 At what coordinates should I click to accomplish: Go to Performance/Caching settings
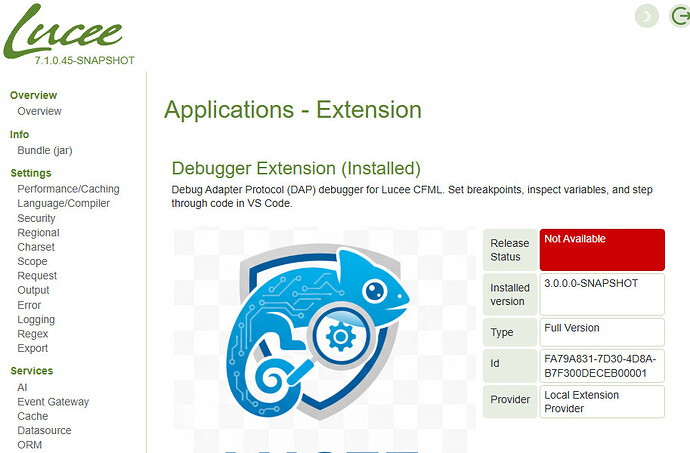pyautogui.click(x=68, y=189)
